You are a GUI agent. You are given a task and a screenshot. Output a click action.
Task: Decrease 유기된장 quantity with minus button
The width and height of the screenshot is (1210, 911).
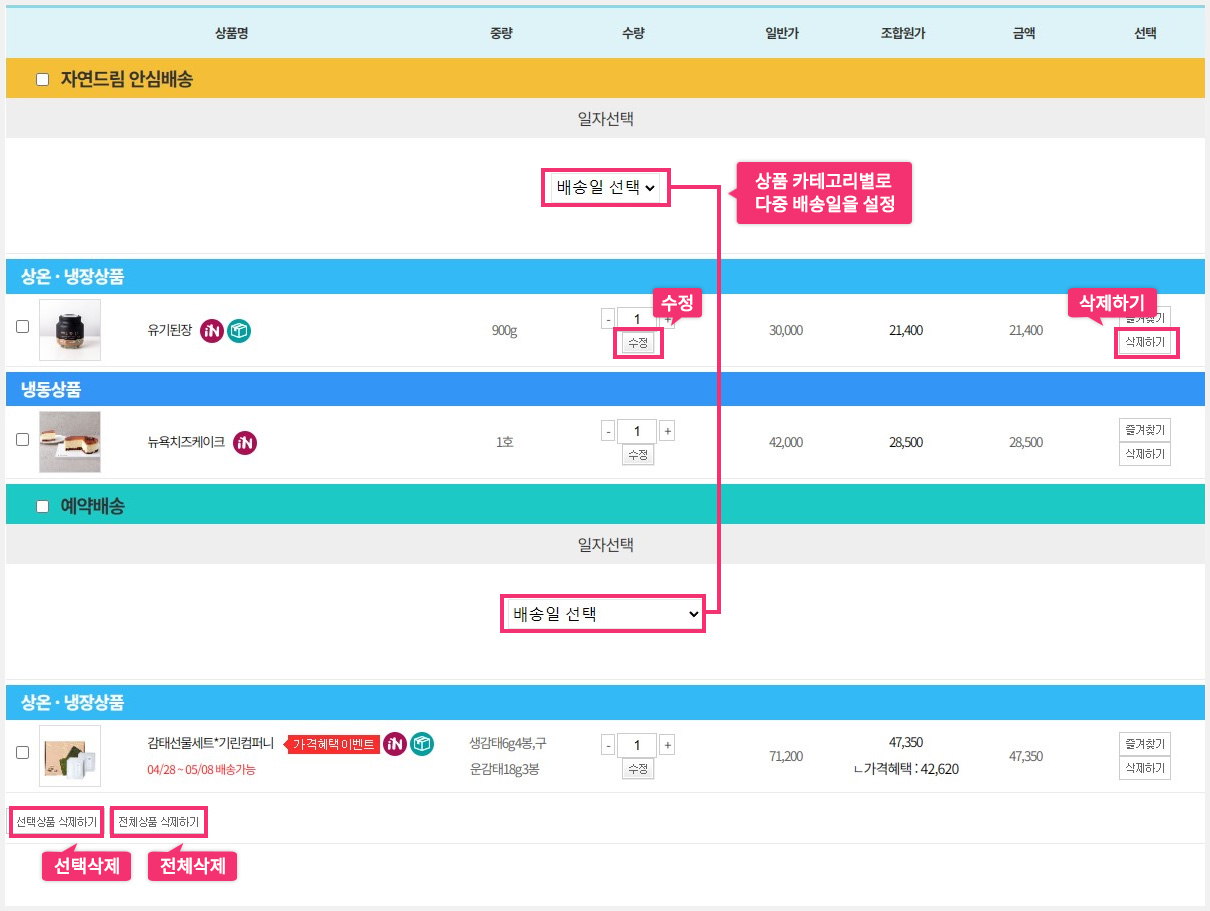[608, 319]
